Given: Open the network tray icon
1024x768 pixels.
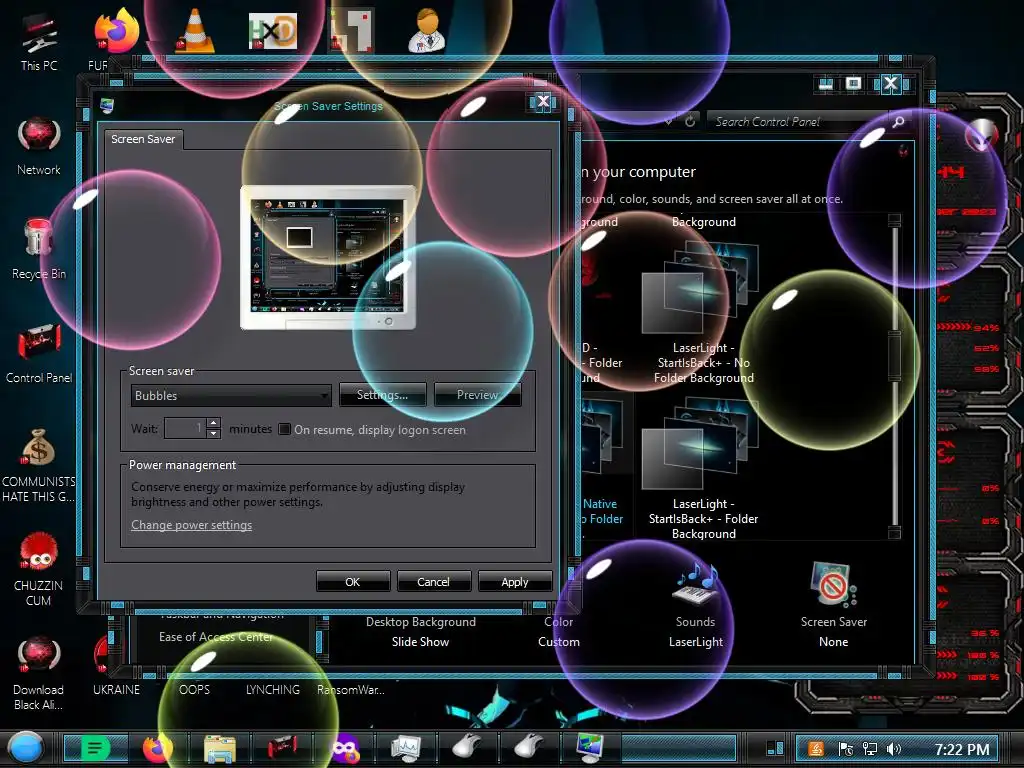Looking at the screenshot, I should [870, 749].
